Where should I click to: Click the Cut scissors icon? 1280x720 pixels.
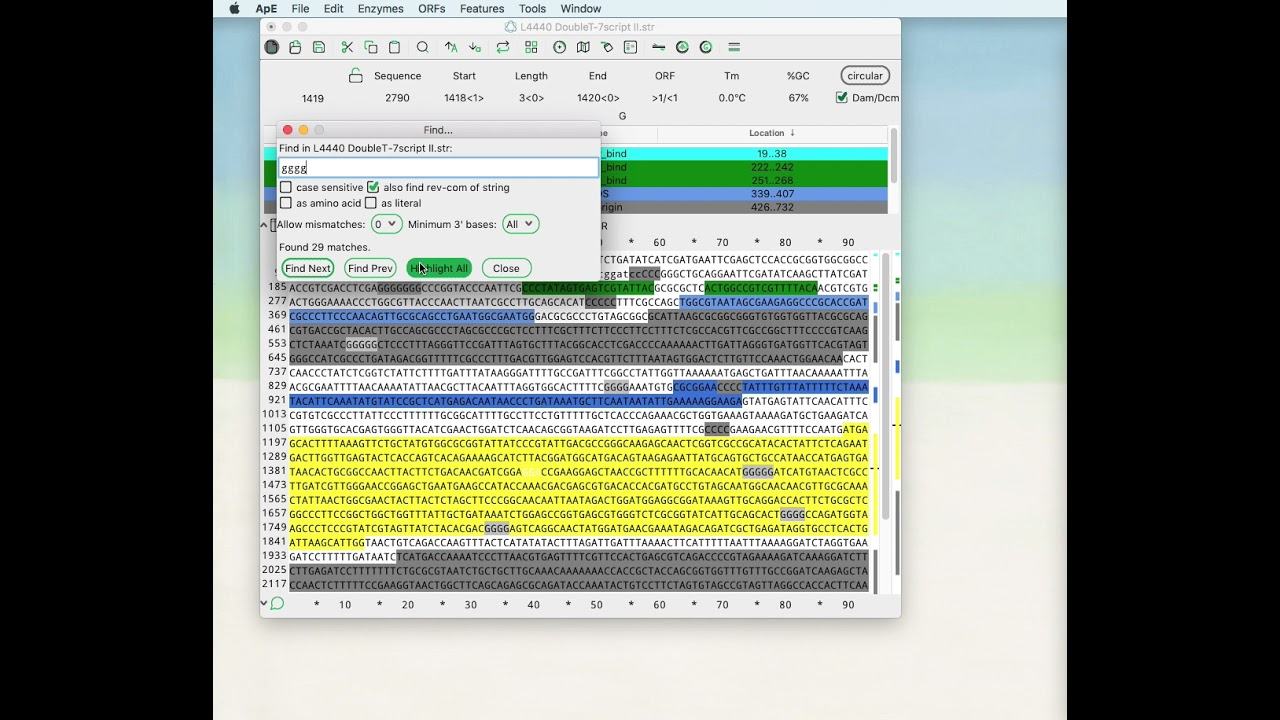pyautogui.click(x=347, y=47)
